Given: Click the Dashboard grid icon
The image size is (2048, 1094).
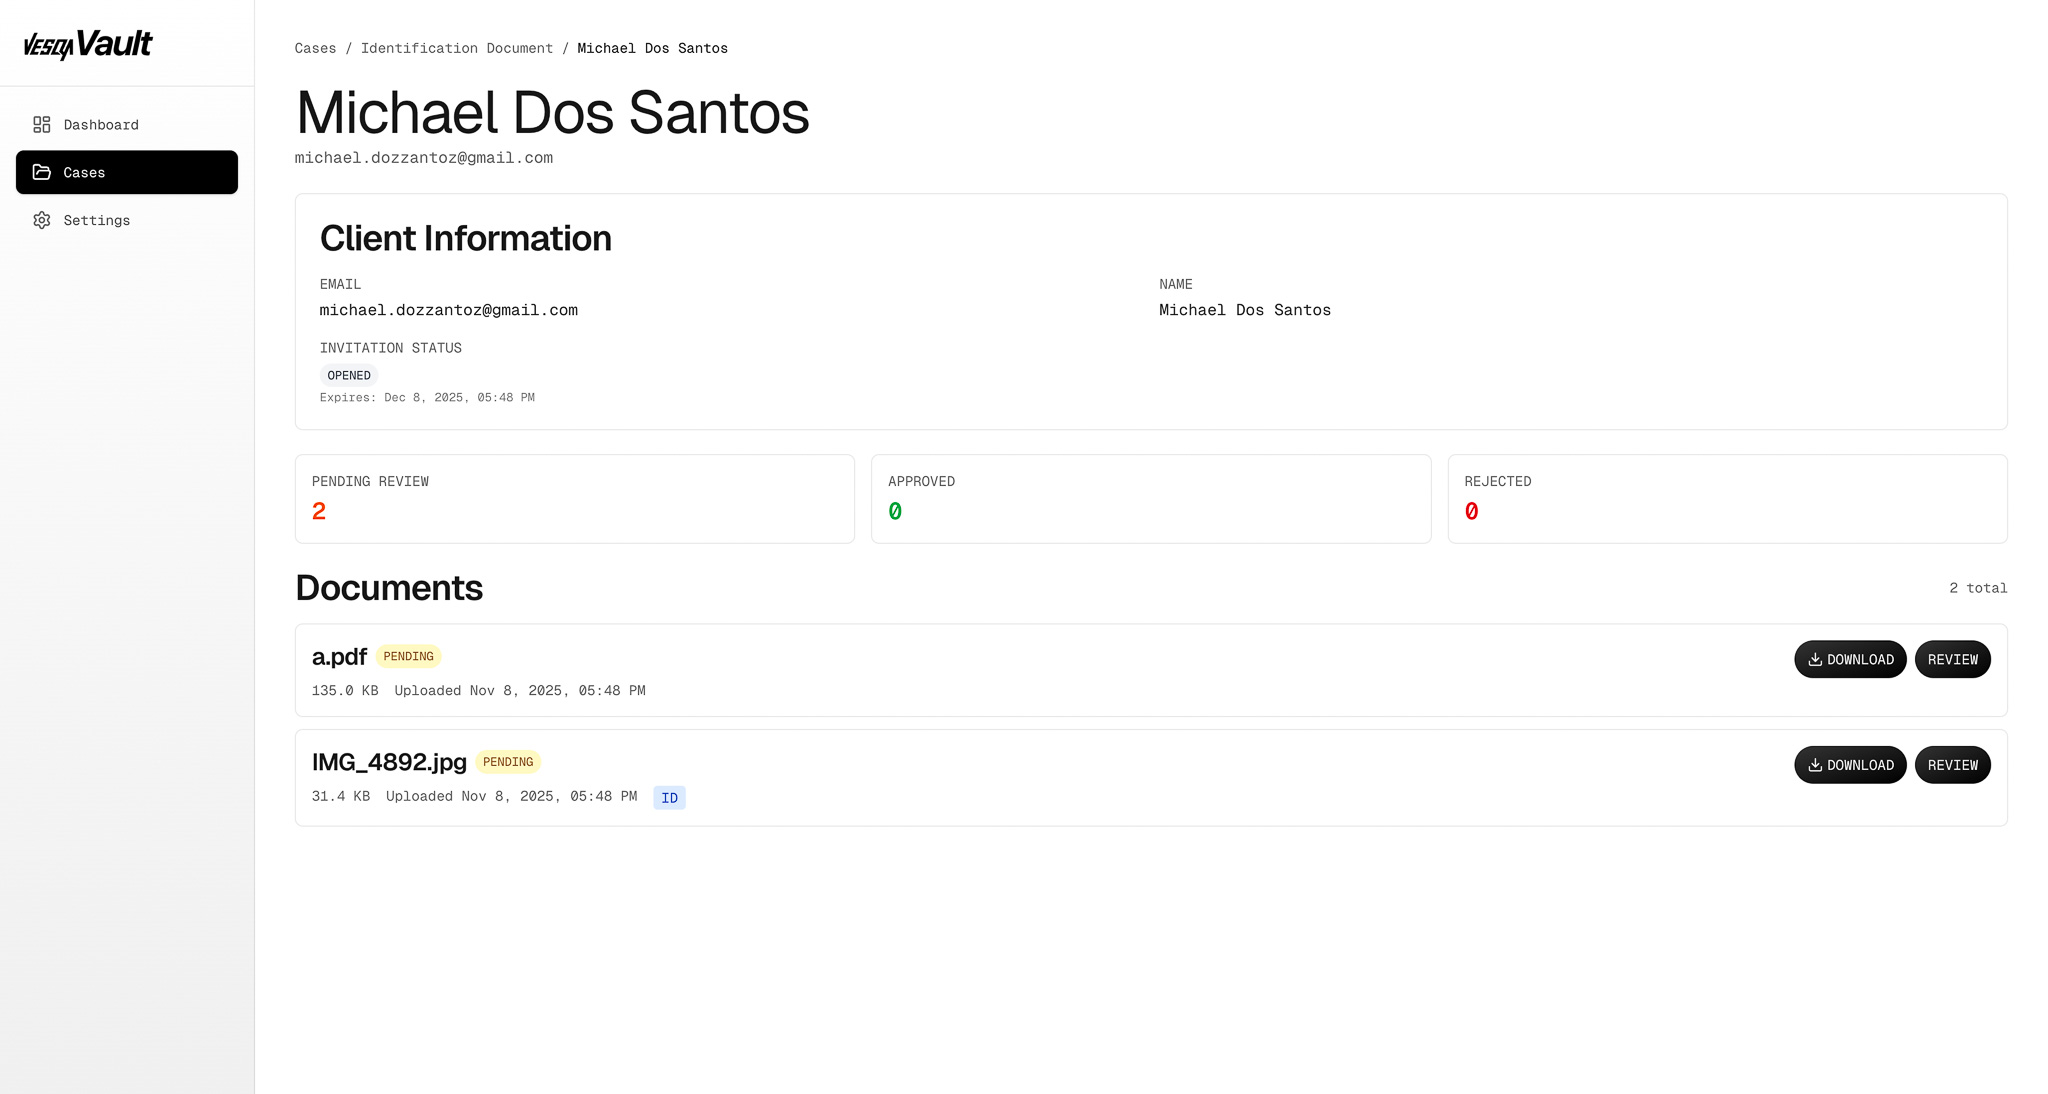Looking at the screenshot, I should pyautogui.click(x=41, y=125).
